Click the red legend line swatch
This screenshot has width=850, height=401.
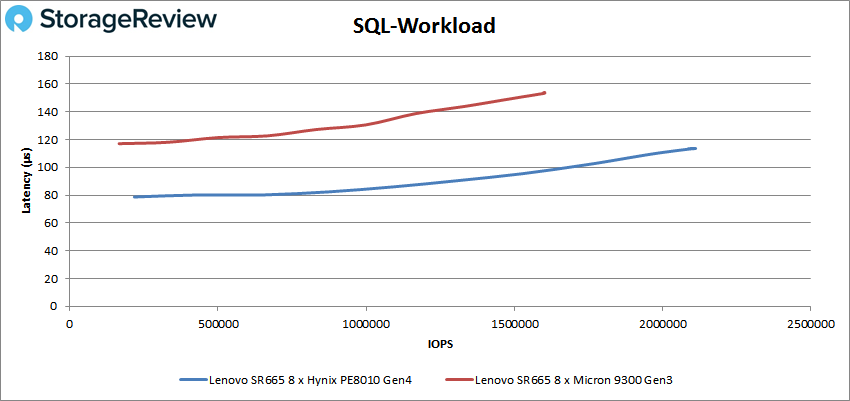[458, 380]
